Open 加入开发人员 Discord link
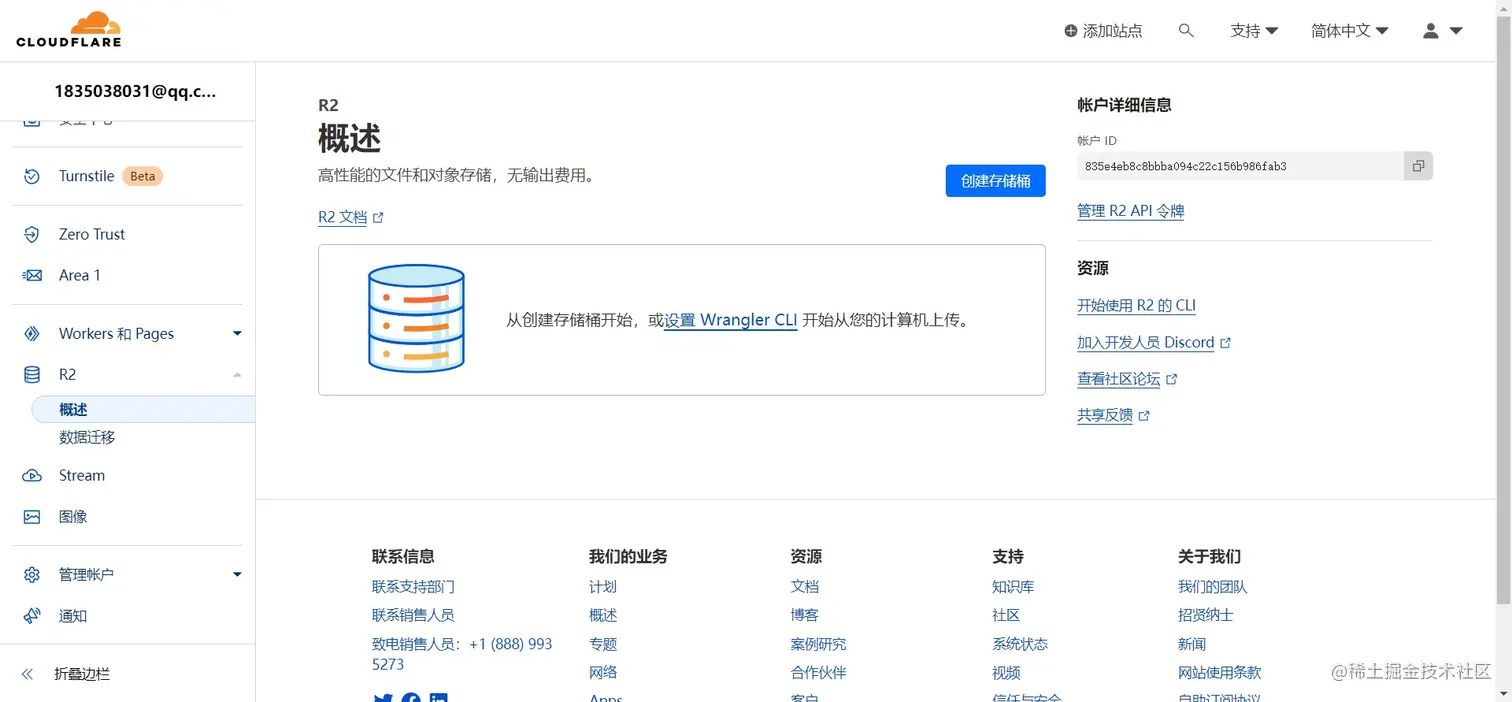The height and width of the screenshot is (702, 1512). [x=1145, y=343]
